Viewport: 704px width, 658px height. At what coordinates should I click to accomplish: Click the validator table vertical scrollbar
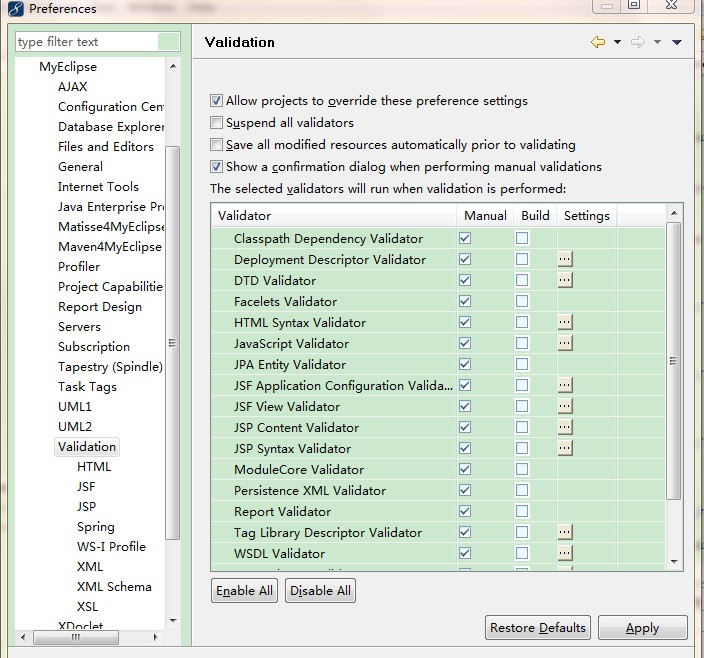674,360
